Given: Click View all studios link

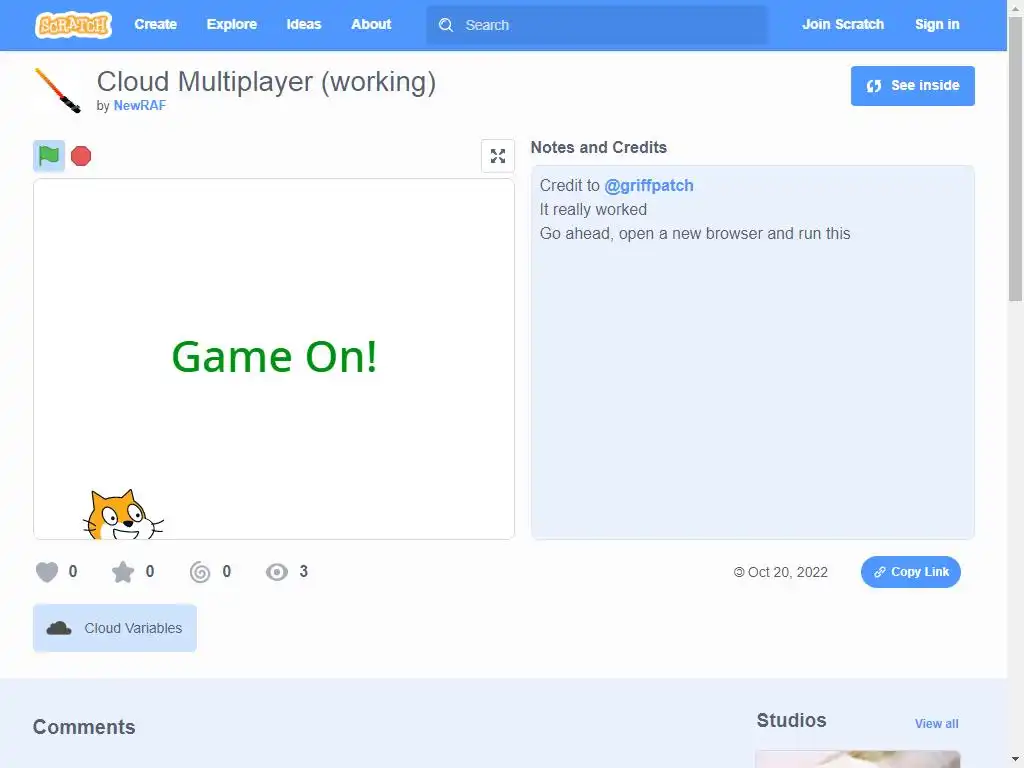Looking at the screenshot, I should coord(936,724).
